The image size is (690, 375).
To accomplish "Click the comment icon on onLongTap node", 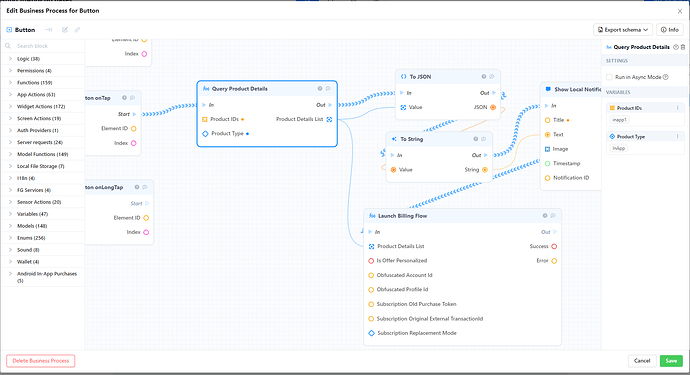I will point(145,187).
